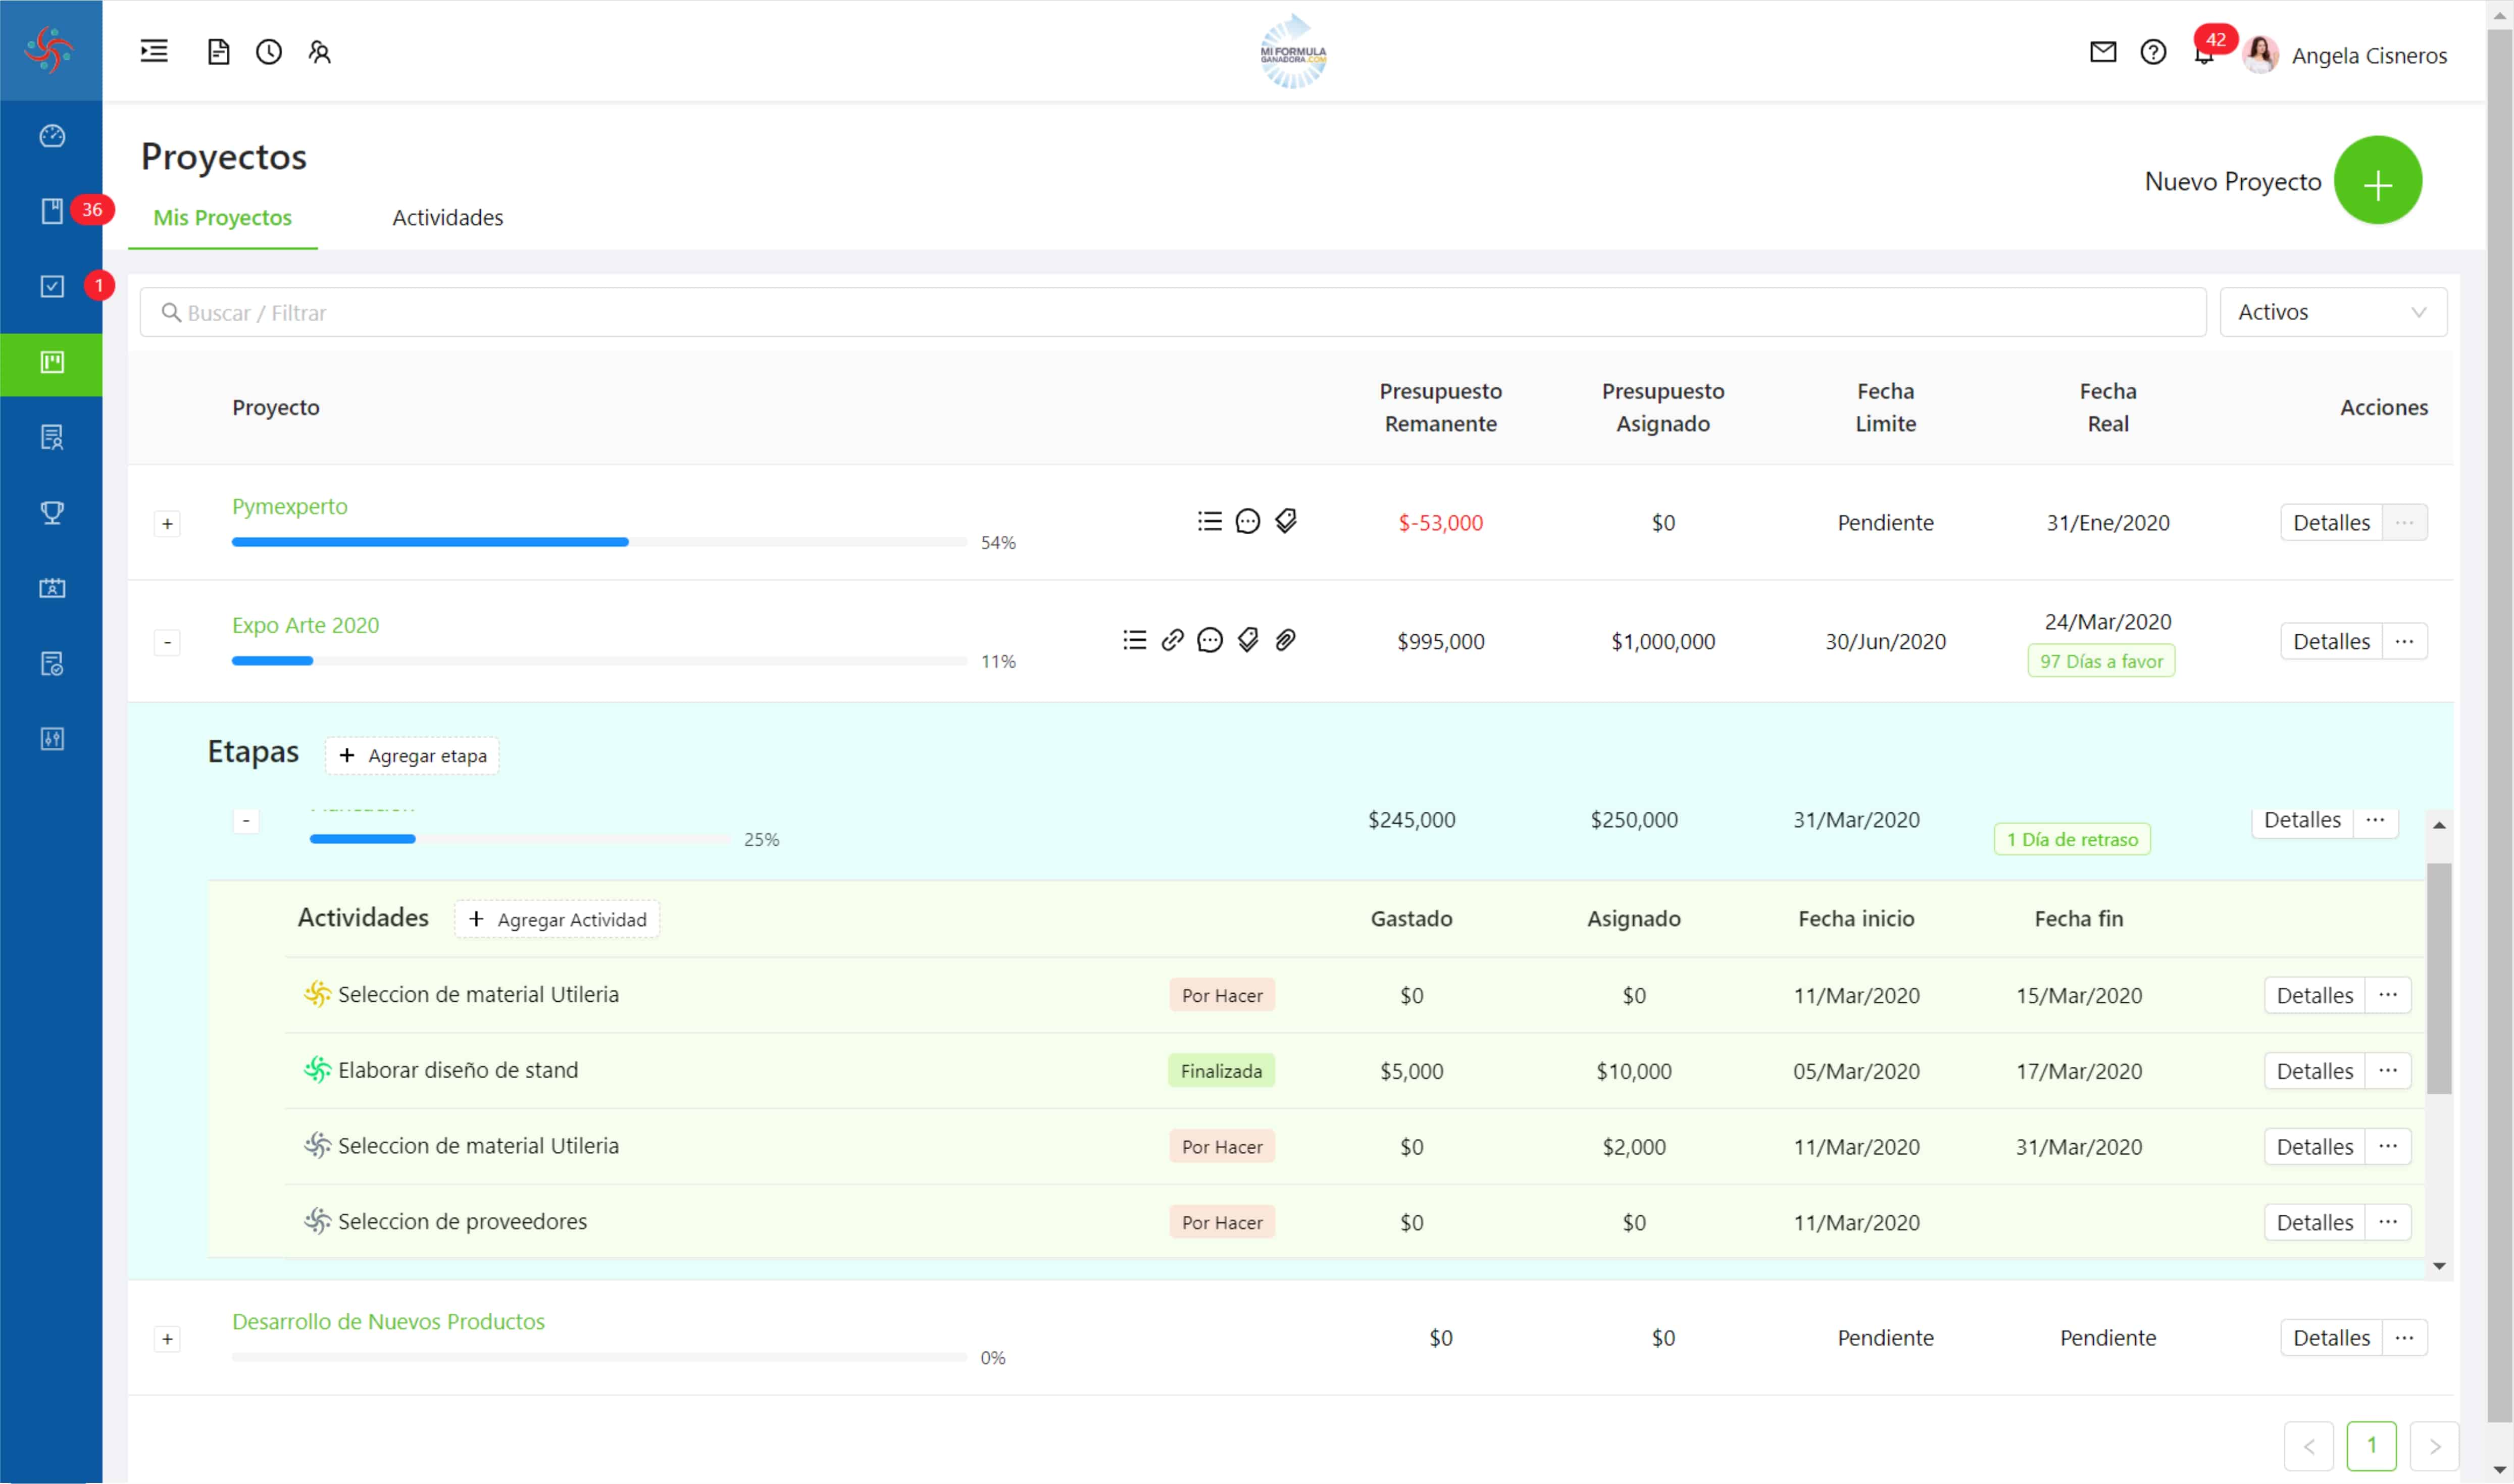Collapse the stage with 25% progress
Viewport: 2514px width, 1484px height.
pyautogui.click(x=246, y=820)
